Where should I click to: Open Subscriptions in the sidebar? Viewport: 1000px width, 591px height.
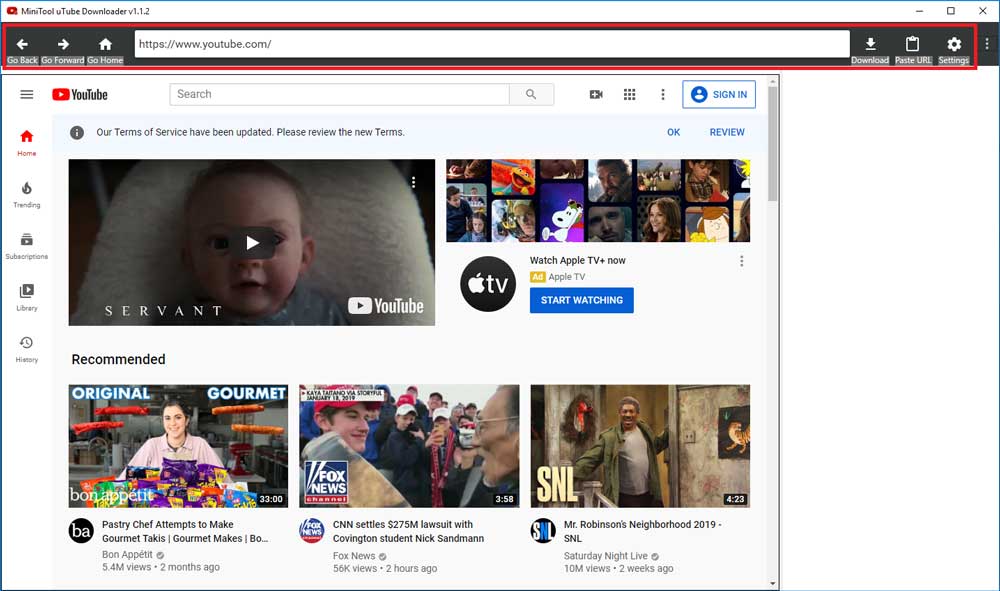27,246
